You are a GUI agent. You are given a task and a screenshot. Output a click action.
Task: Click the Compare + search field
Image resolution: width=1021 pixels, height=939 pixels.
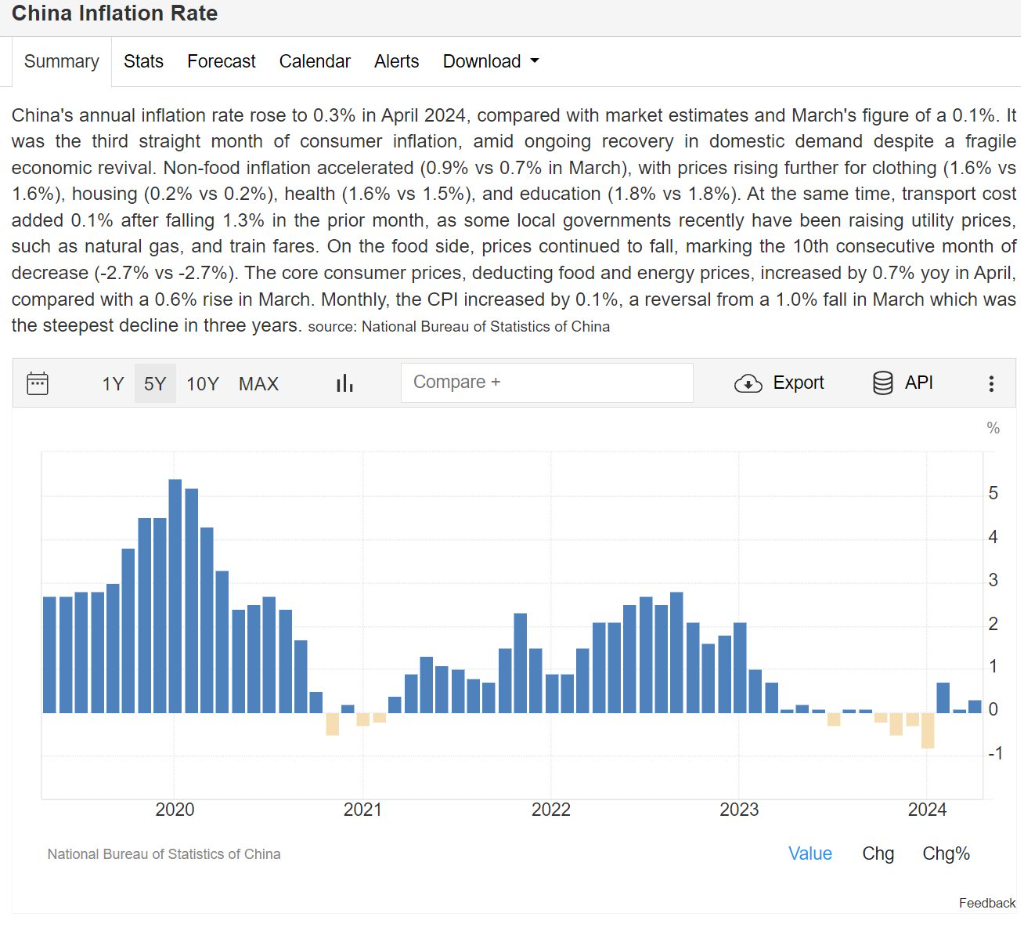547,383
